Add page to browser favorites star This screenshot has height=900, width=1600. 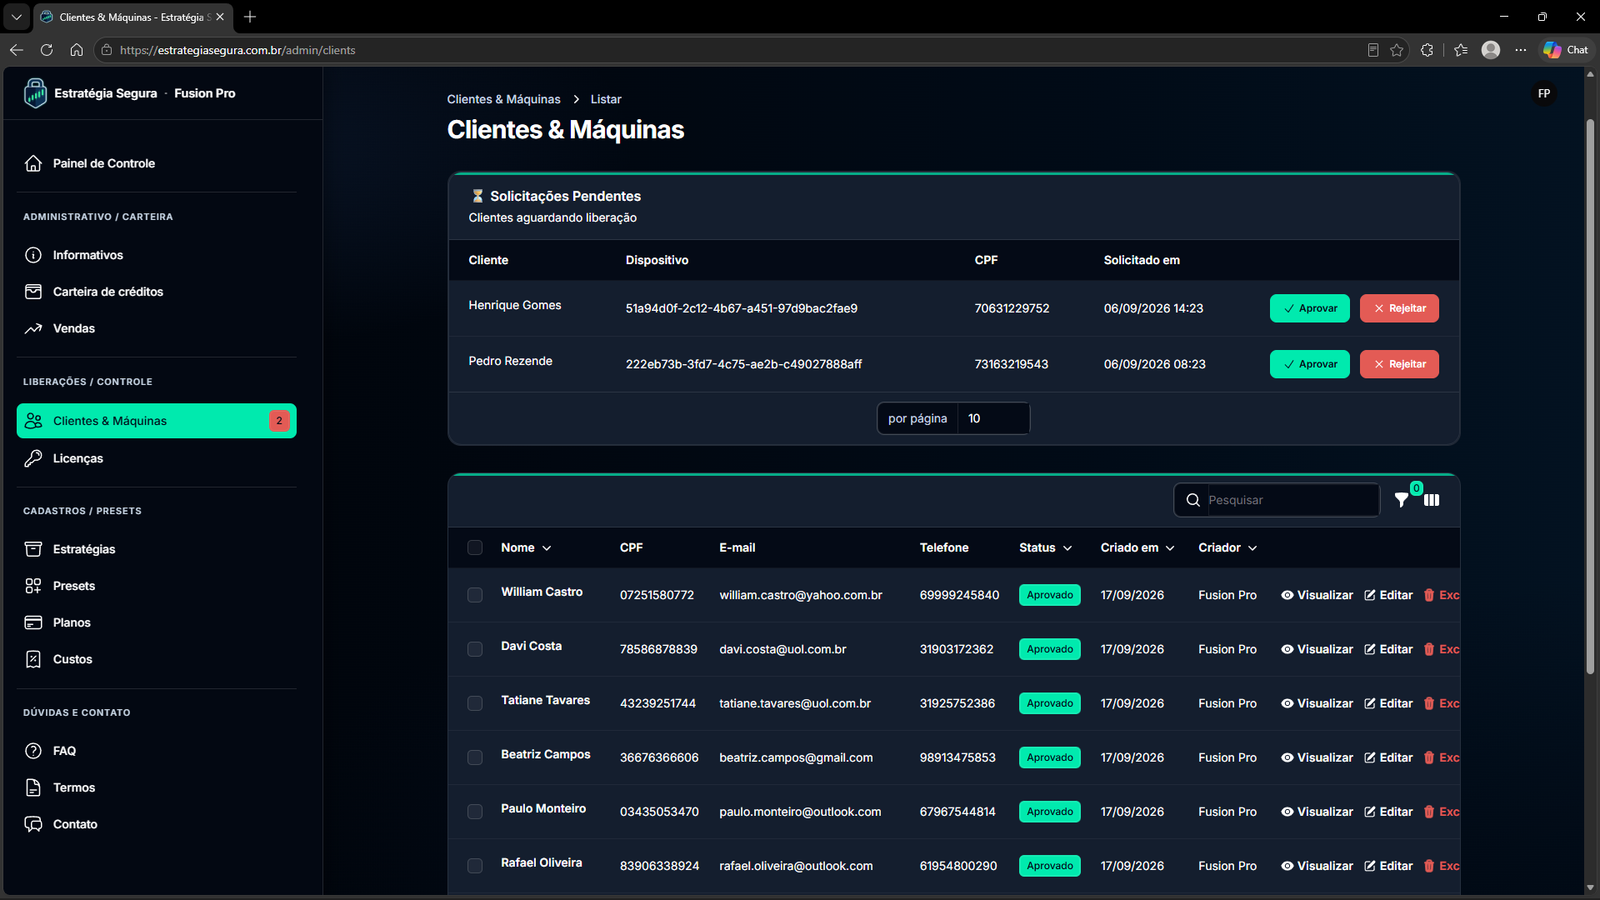pyautogui.click(x=1397, y=50)
